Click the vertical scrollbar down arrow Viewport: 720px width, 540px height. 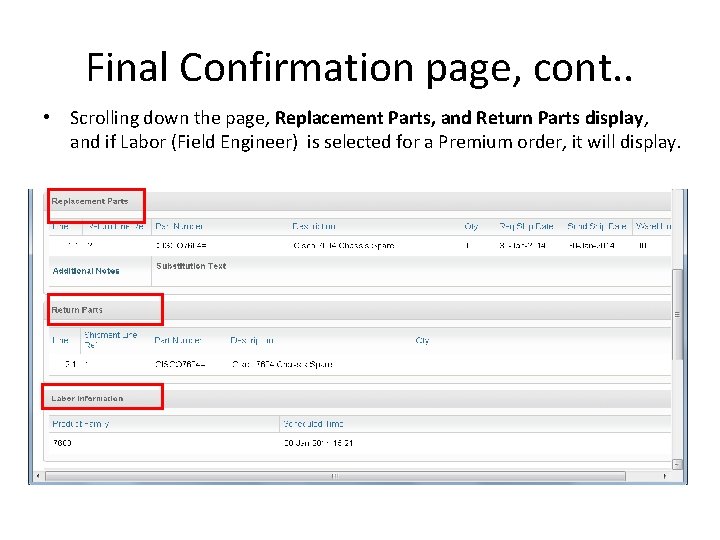click(x=677, y=464)
